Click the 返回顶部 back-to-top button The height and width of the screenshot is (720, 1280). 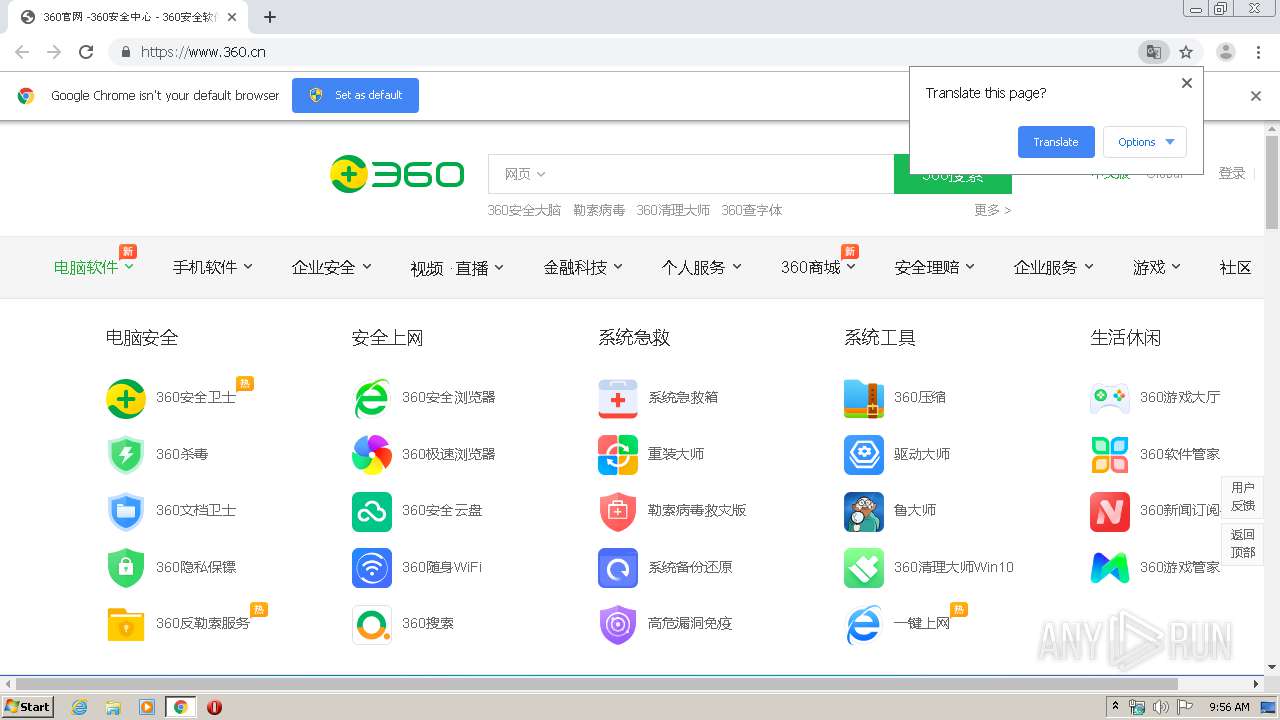click(x=1243, y=544)
